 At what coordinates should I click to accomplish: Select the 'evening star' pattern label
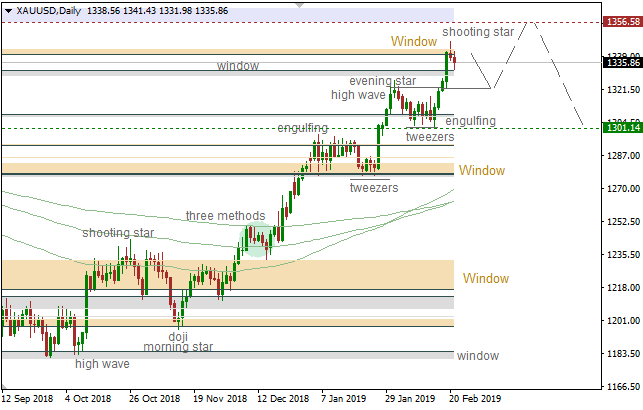[x=382, y=81]
